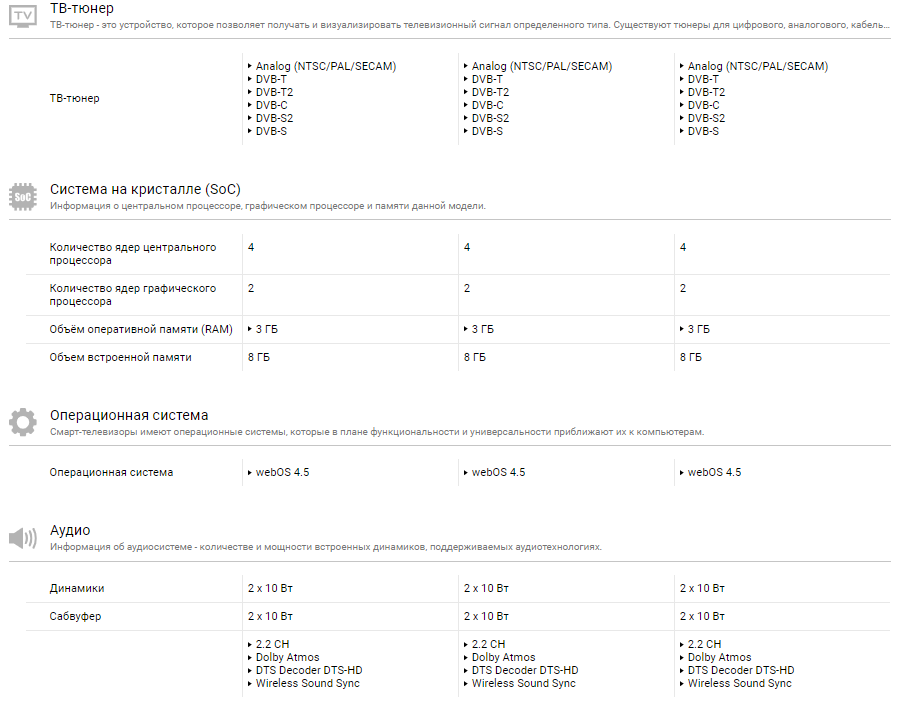Click the SoC chip icon
The height and width of the screenshot is (707, 898).
click(23, 196)
